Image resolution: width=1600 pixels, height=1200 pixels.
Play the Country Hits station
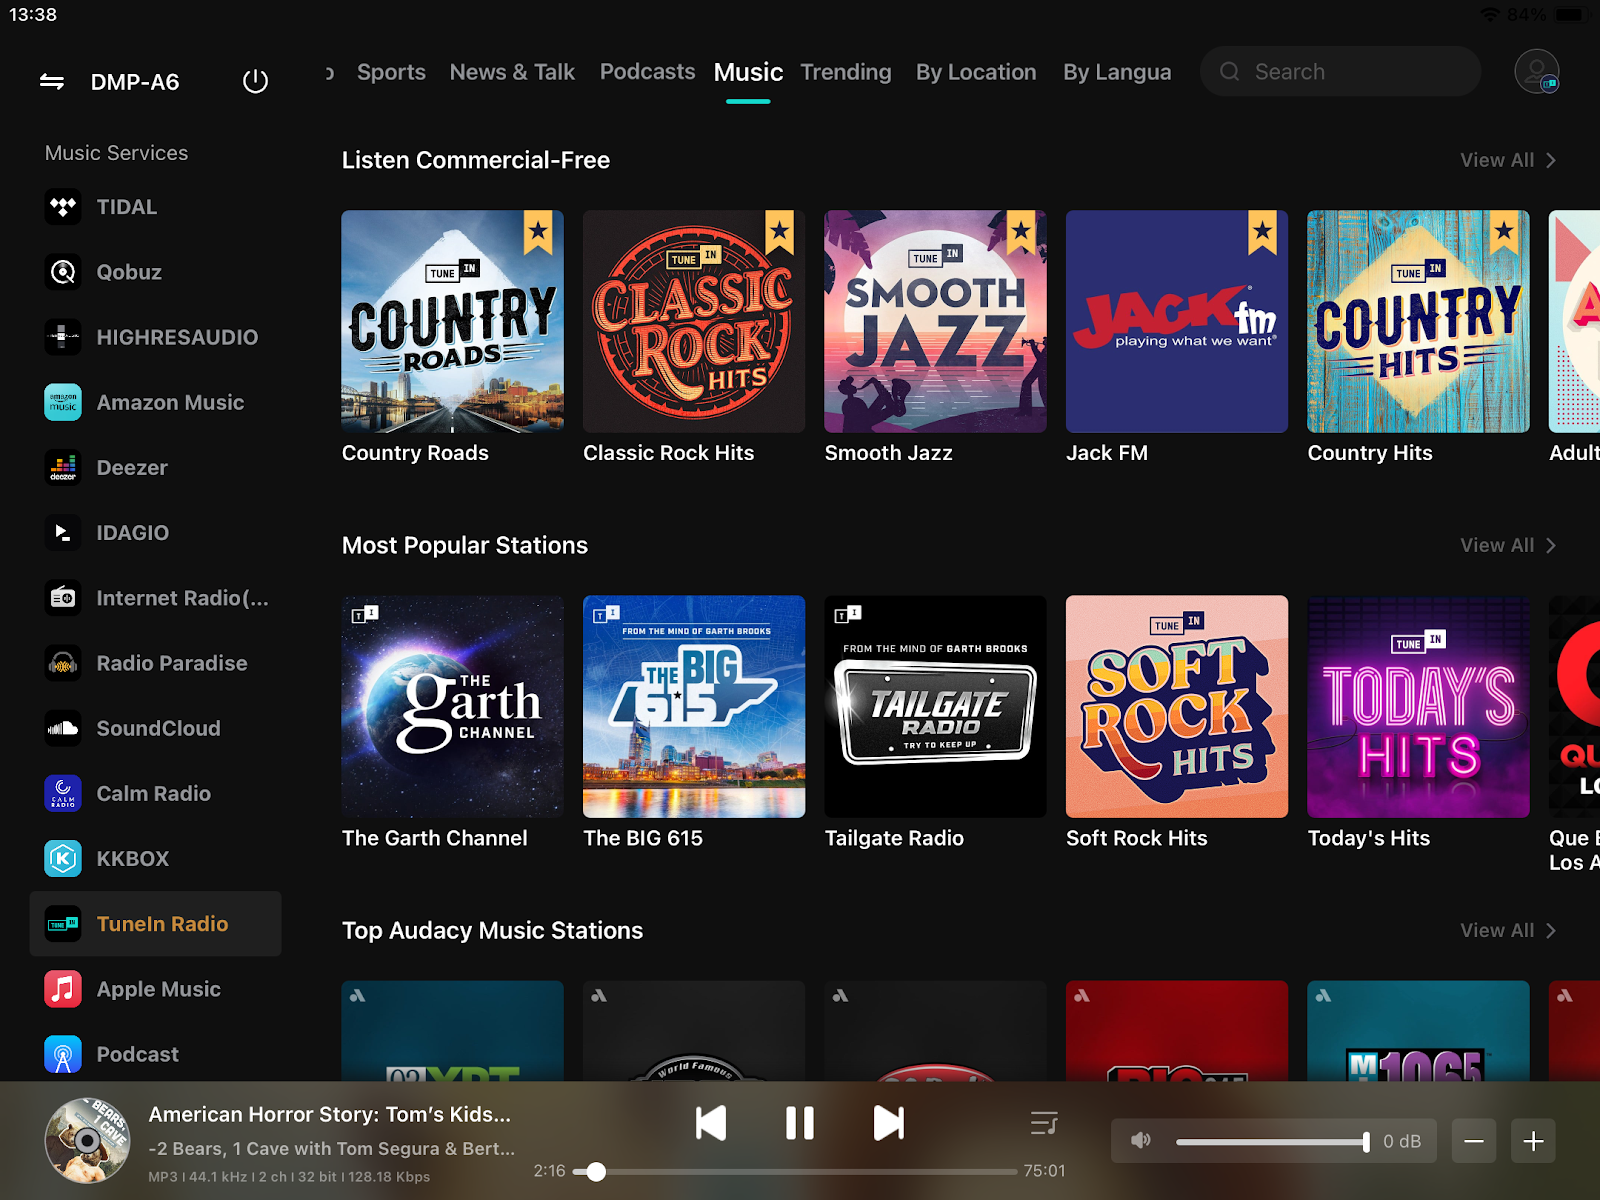(x=1418, y=321)
